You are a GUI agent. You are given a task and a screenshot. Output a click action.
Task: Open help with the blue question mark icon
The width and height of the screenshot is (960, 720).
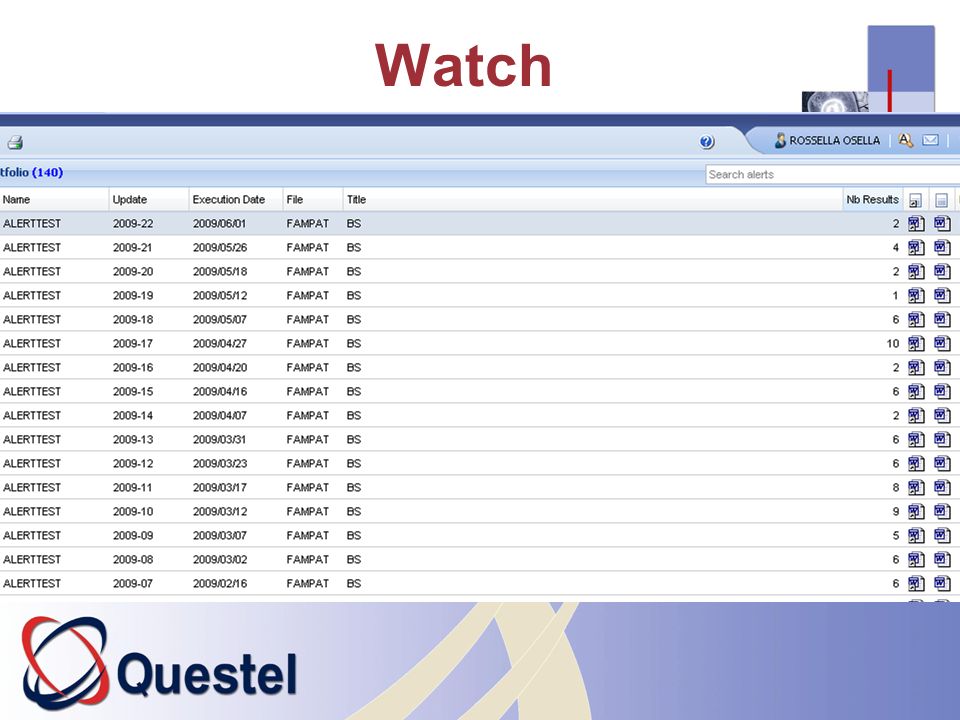coord(707,142)
